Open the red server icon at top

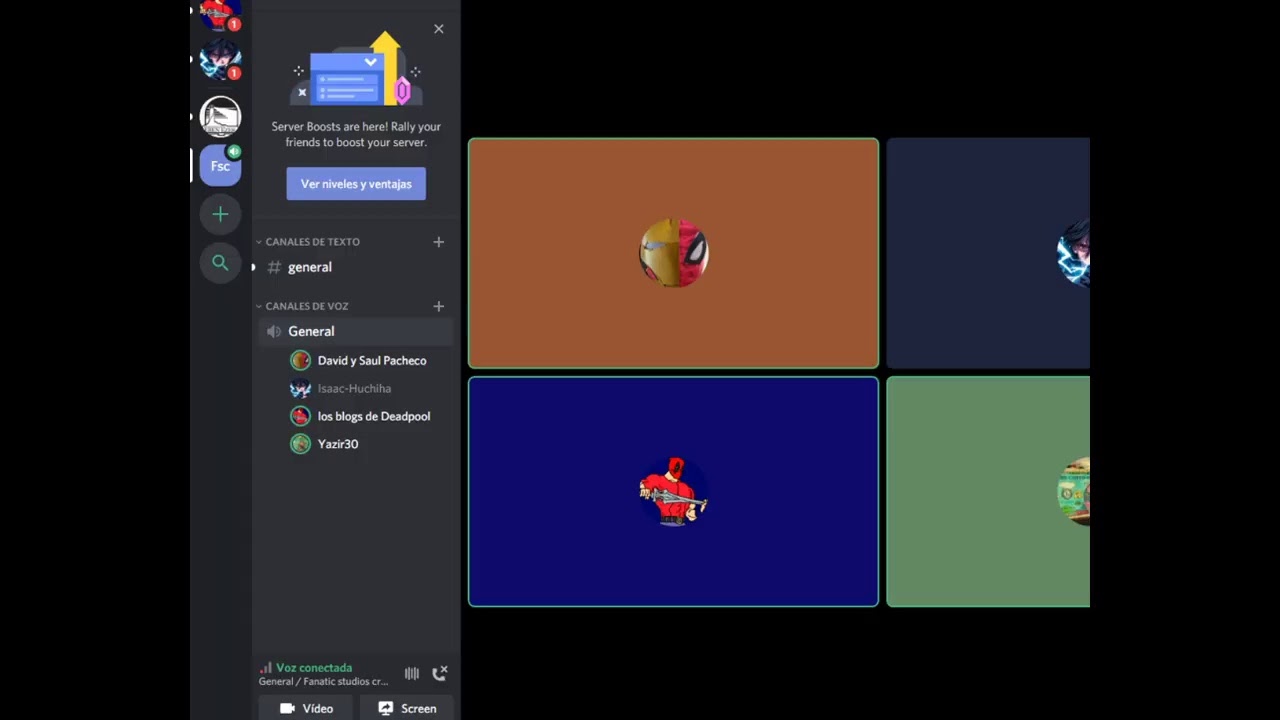click(x=220, y=14)
